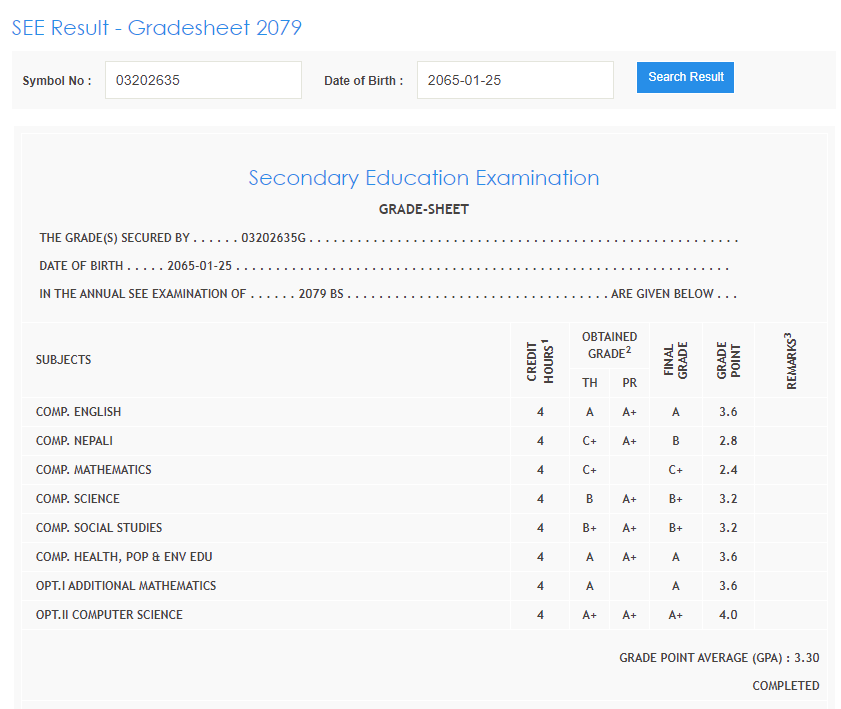Viewport: 841px width, 709px height.
Task: Click the Date of Birth input field
Action: click(514, 80)
